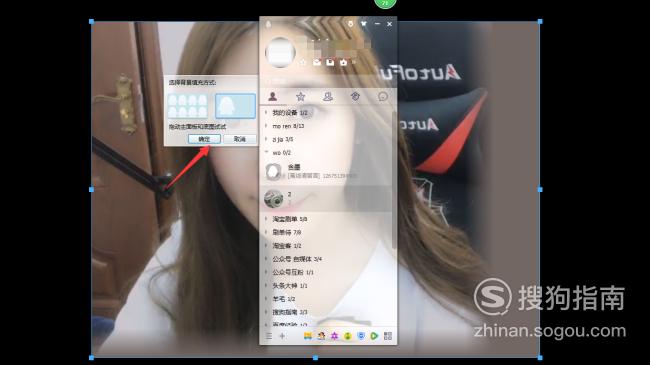650x365 pixels.
Task: Collapse the "wo 0/2" friend group
Action: click(x=281, y=153)
